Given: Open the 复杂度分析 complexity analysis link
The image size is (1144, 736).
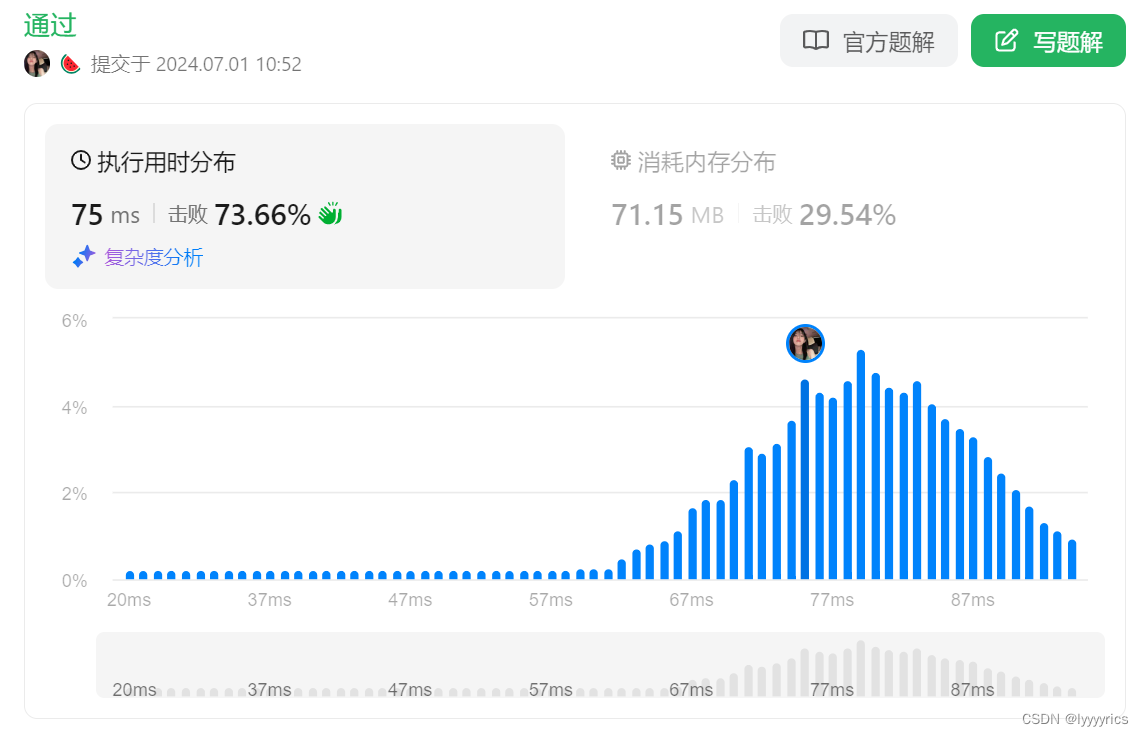Looking at the screenshot, I should point(153,257).
